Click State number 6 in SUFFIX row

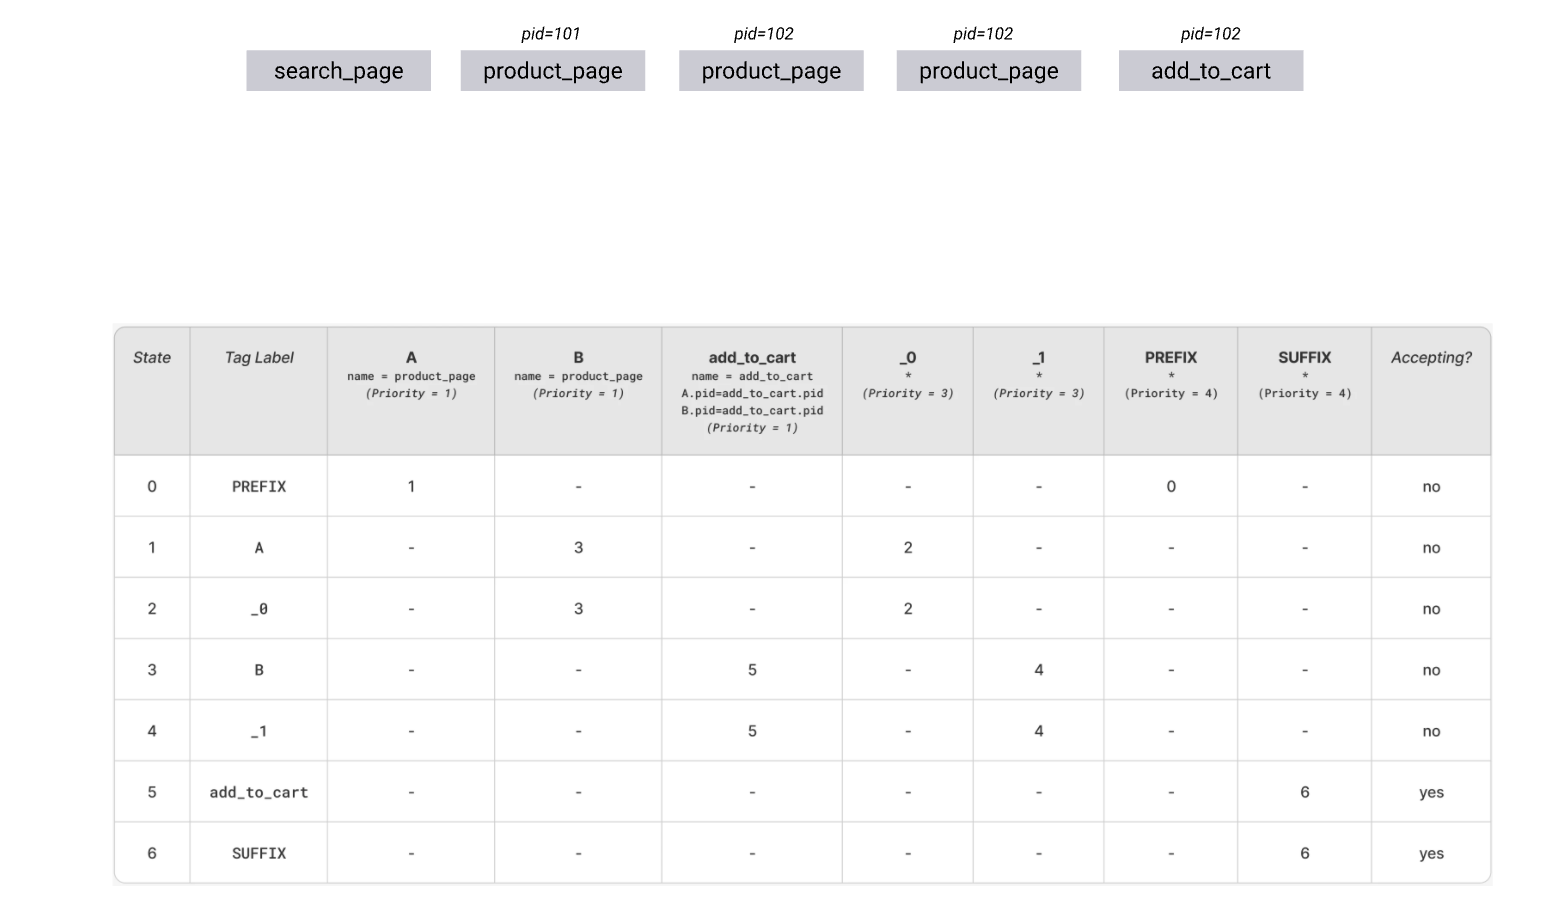click(x=152, y=853)
